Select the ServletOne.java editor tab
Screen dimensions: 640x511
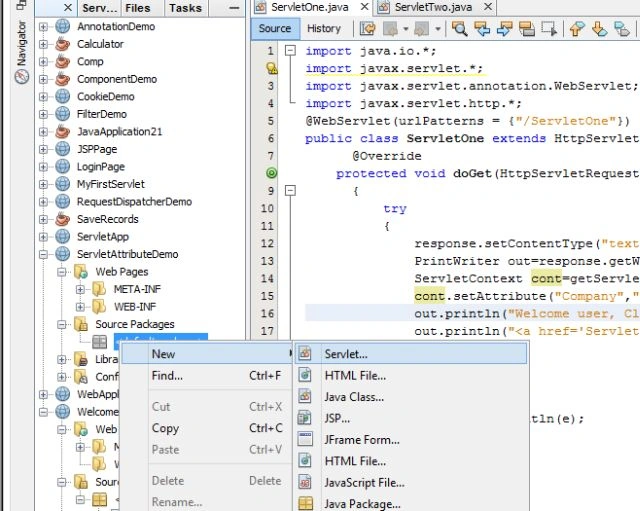tap(310, 7)
